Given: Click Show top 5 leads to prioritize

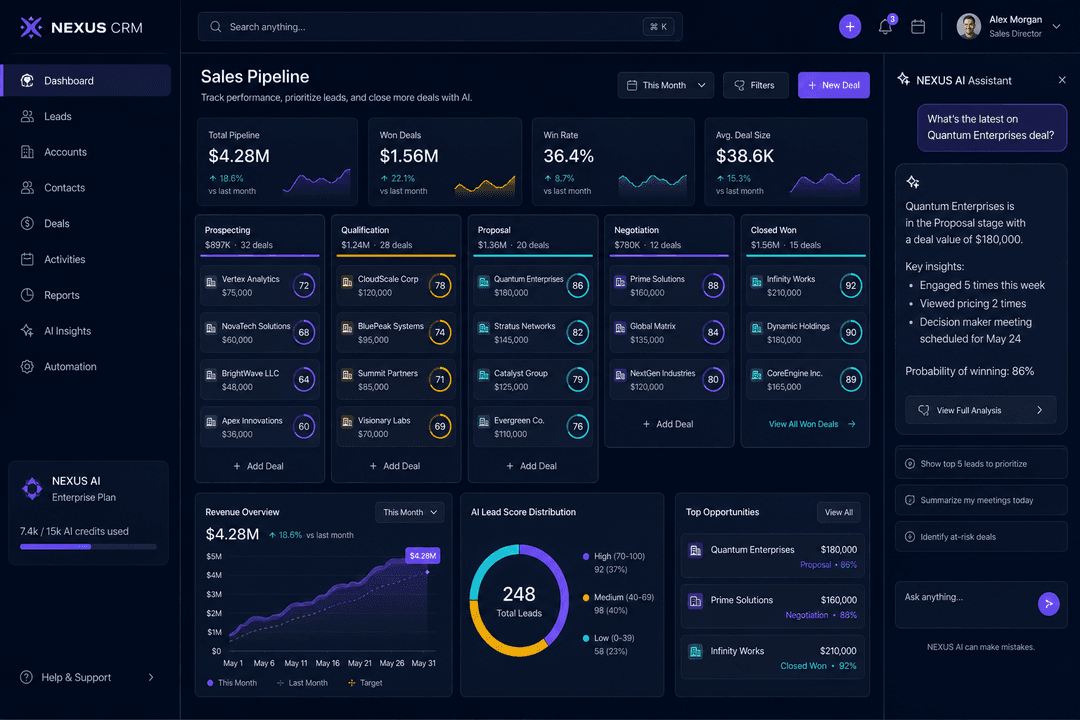Looking at the screenshot, I should 981,464.
